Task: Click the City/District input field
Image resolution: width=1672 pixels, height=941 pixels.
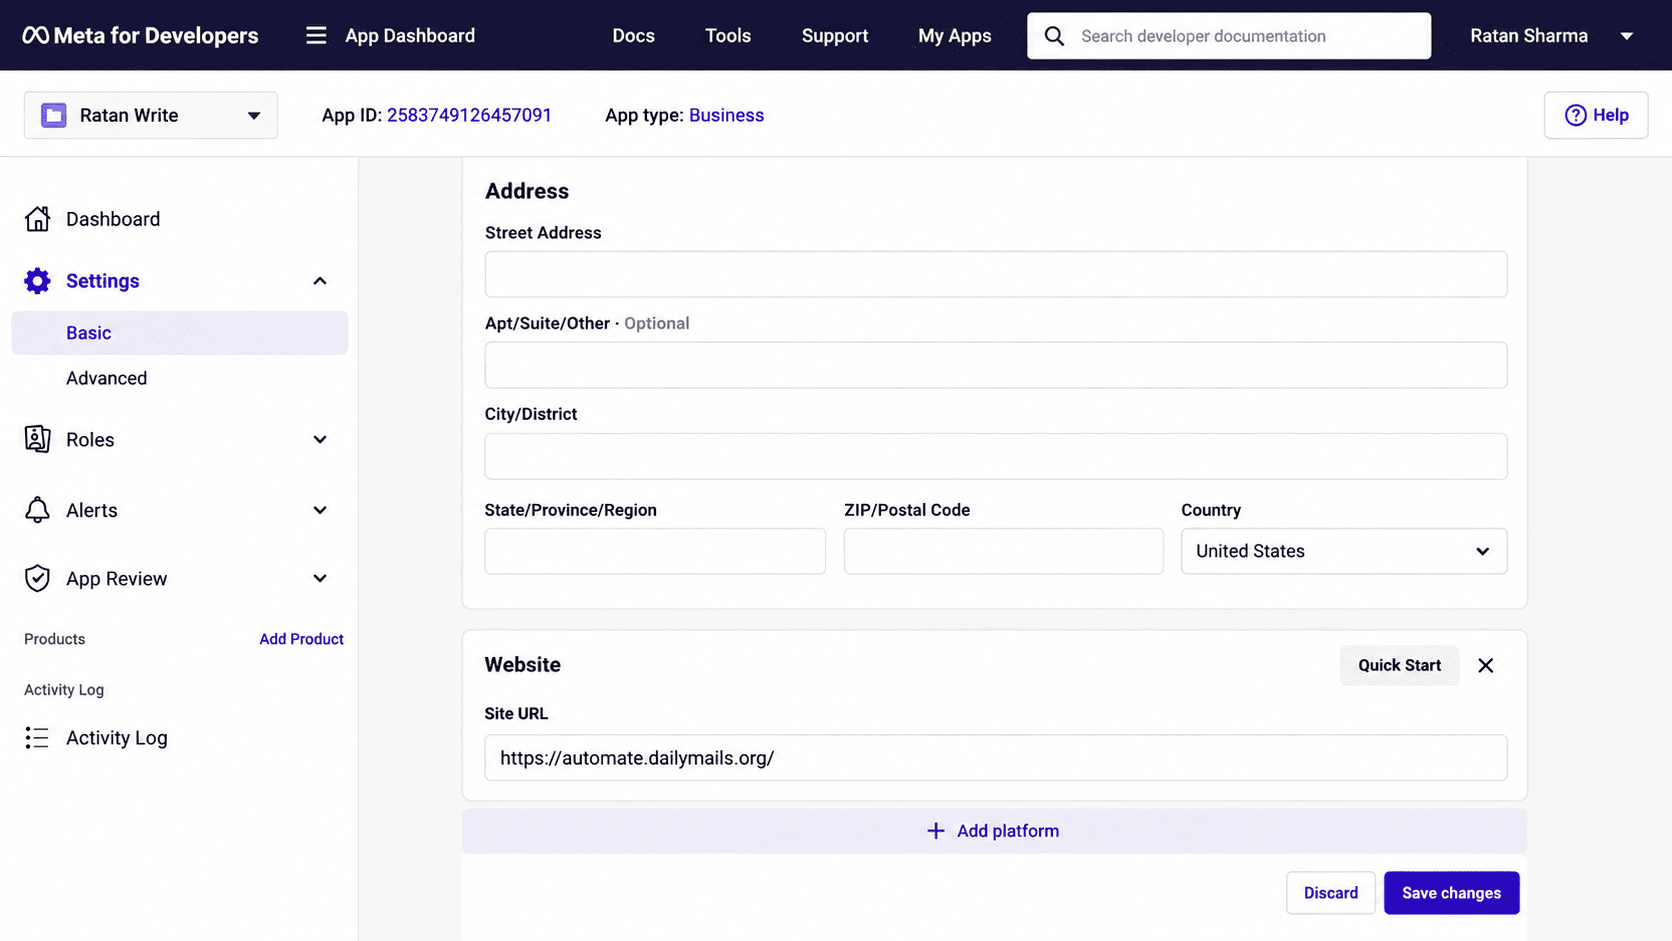Action: tap(996, 456)
